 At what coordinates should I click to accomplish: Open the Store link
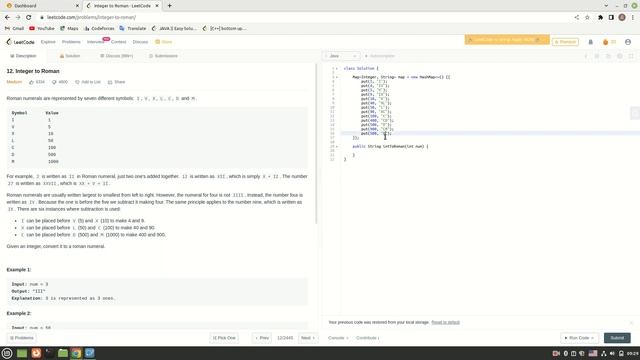click(x=164, y=42)
